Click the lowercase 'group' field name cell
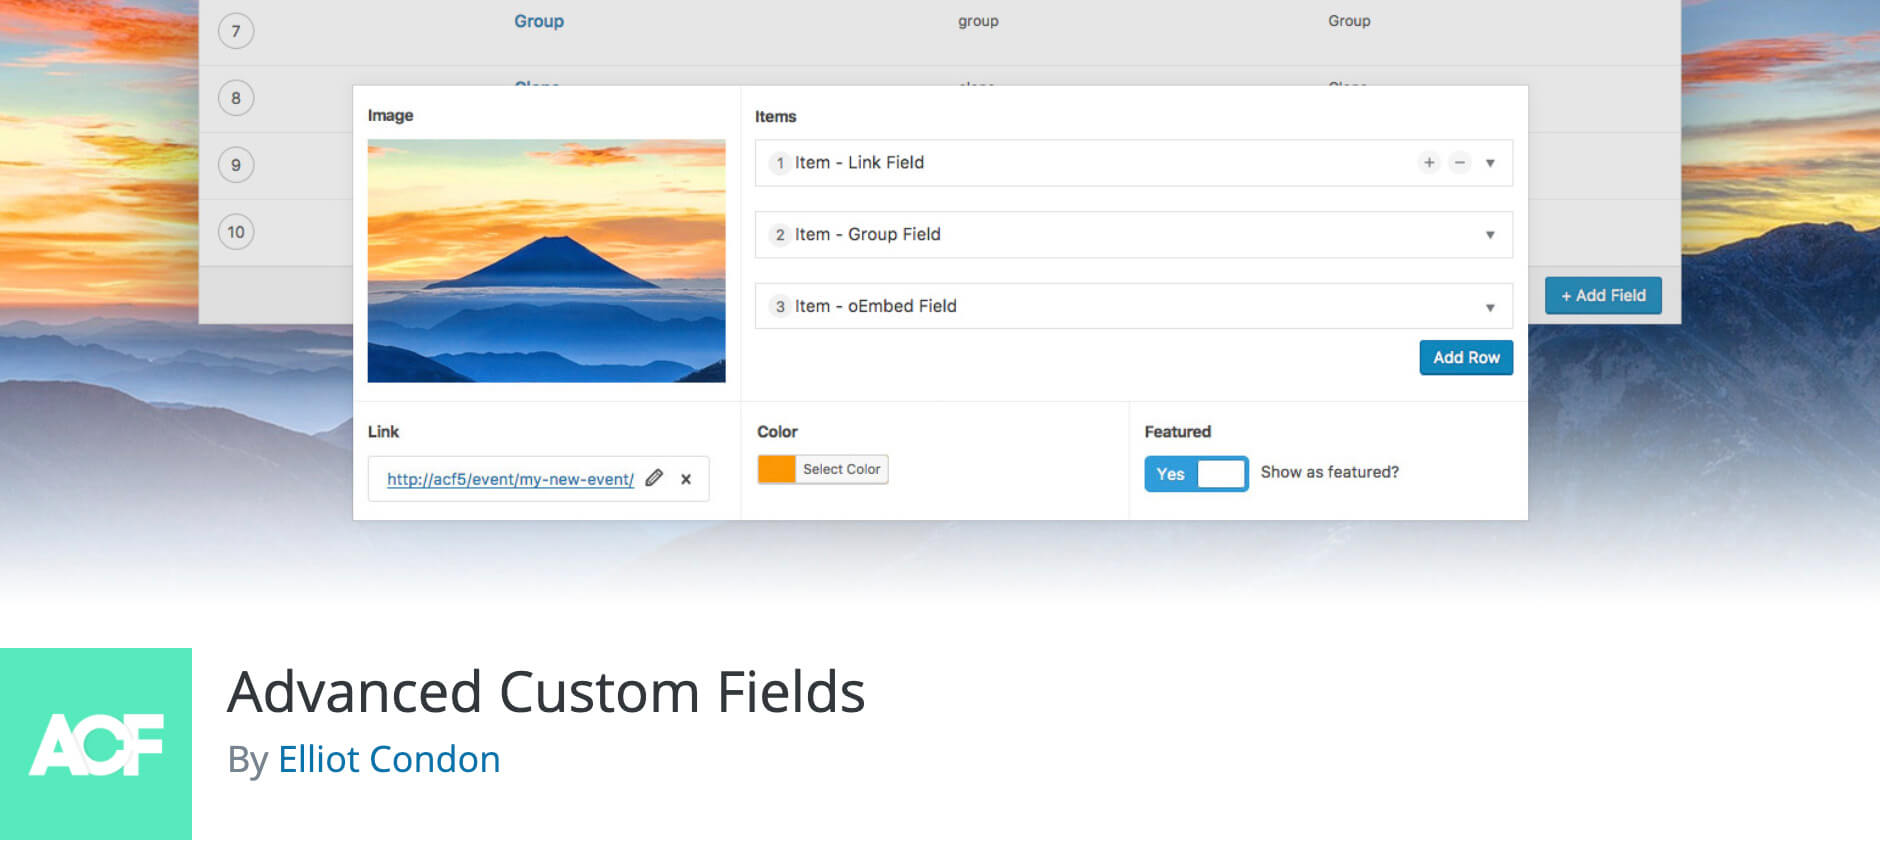Image resolution: width=1884 pixels, height=842 pixels. point(978,21)
